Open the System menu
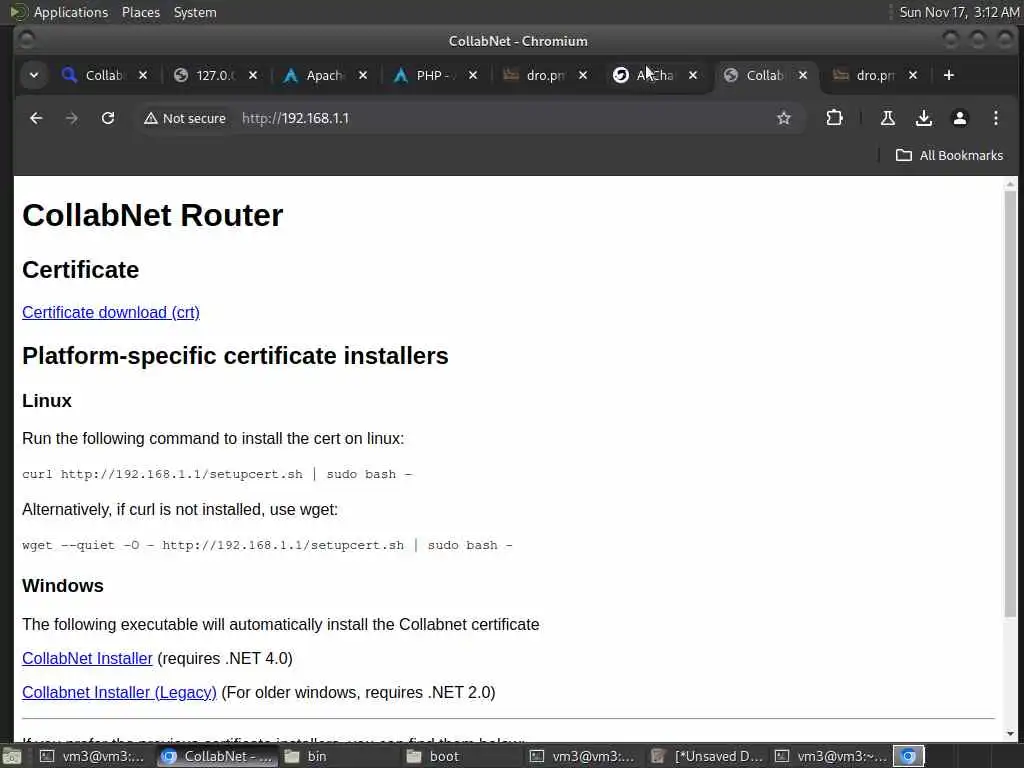 (195, 12)
